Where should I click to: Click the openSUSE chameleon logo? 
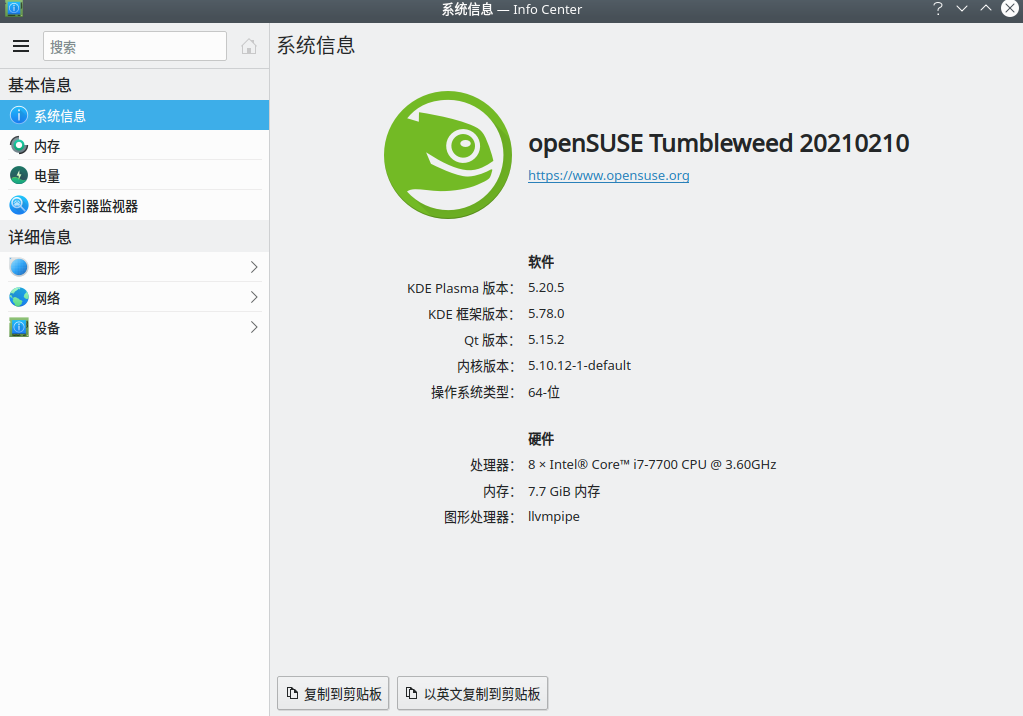[448, 155]
